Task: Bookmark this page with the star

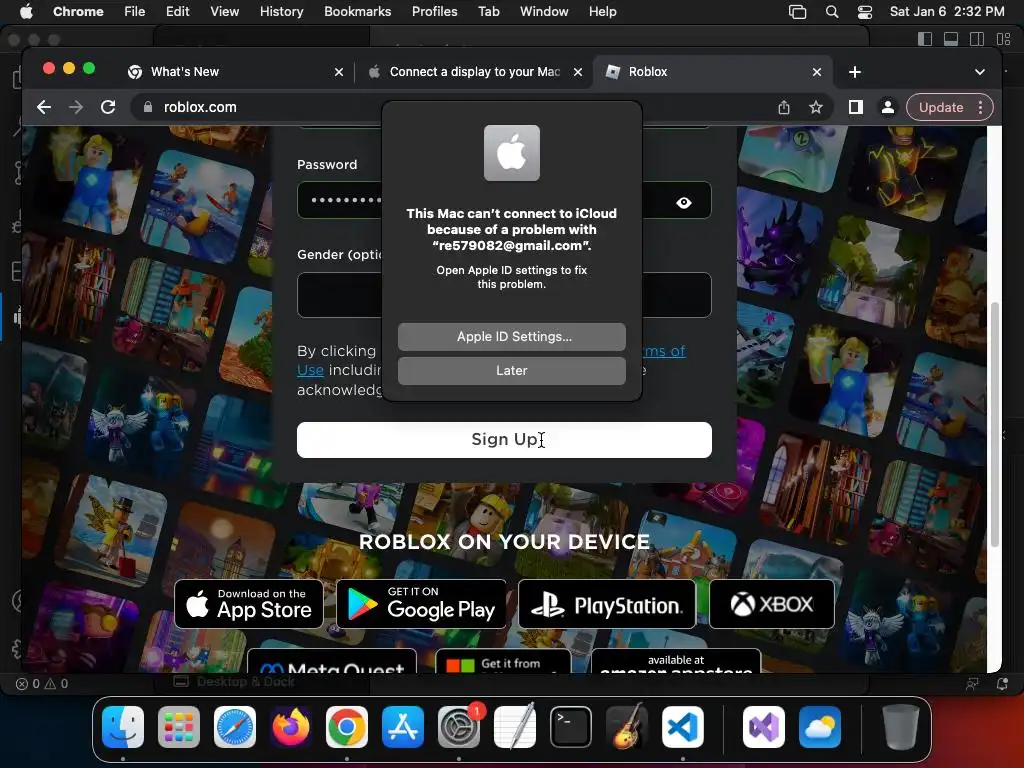Action: pyautogui.click(x=816, y=107)
